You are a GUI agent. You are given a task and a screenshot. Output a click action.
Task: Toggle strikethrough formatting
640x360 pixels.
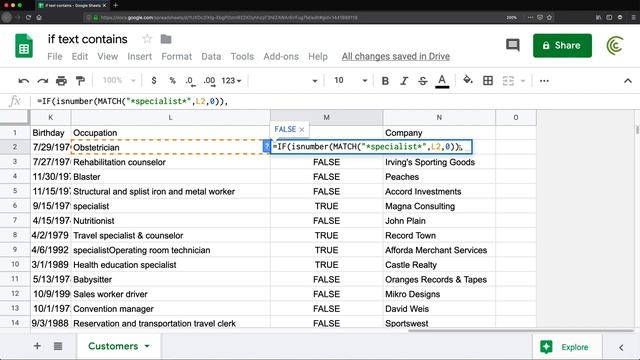click(423, 81)
